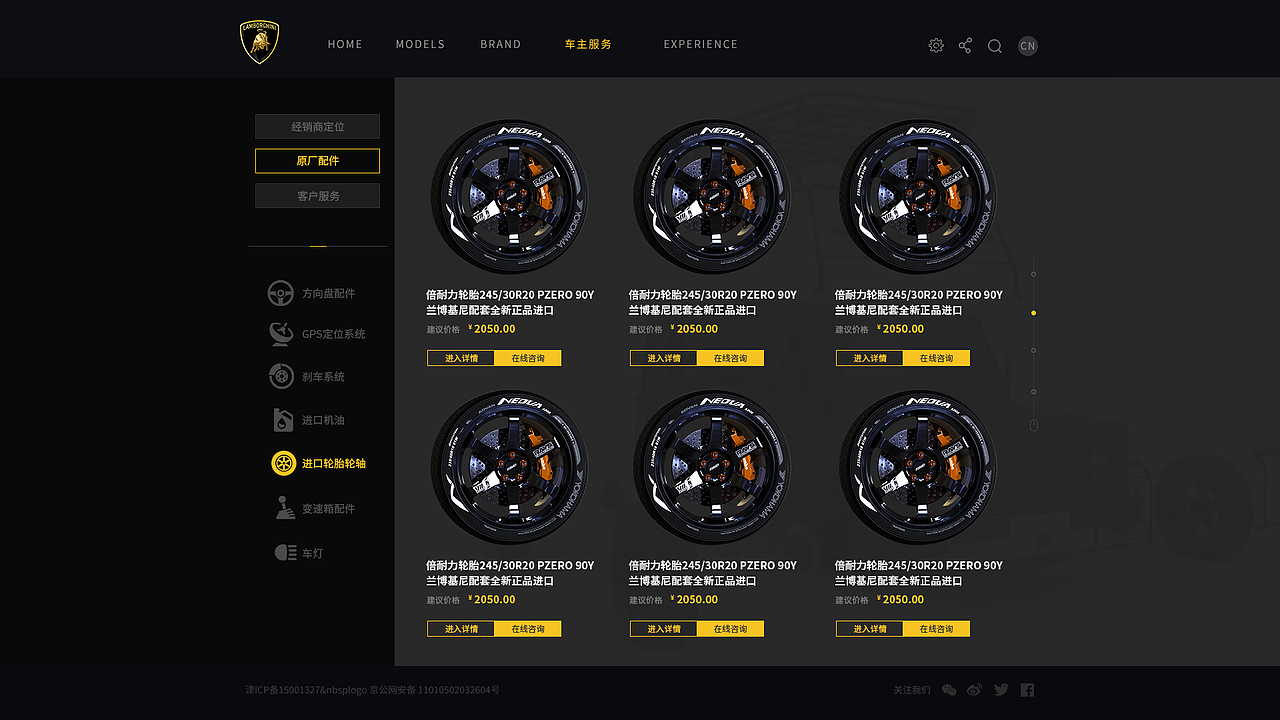Jump to the fourth page dot indicator

tap(1033, 391)
